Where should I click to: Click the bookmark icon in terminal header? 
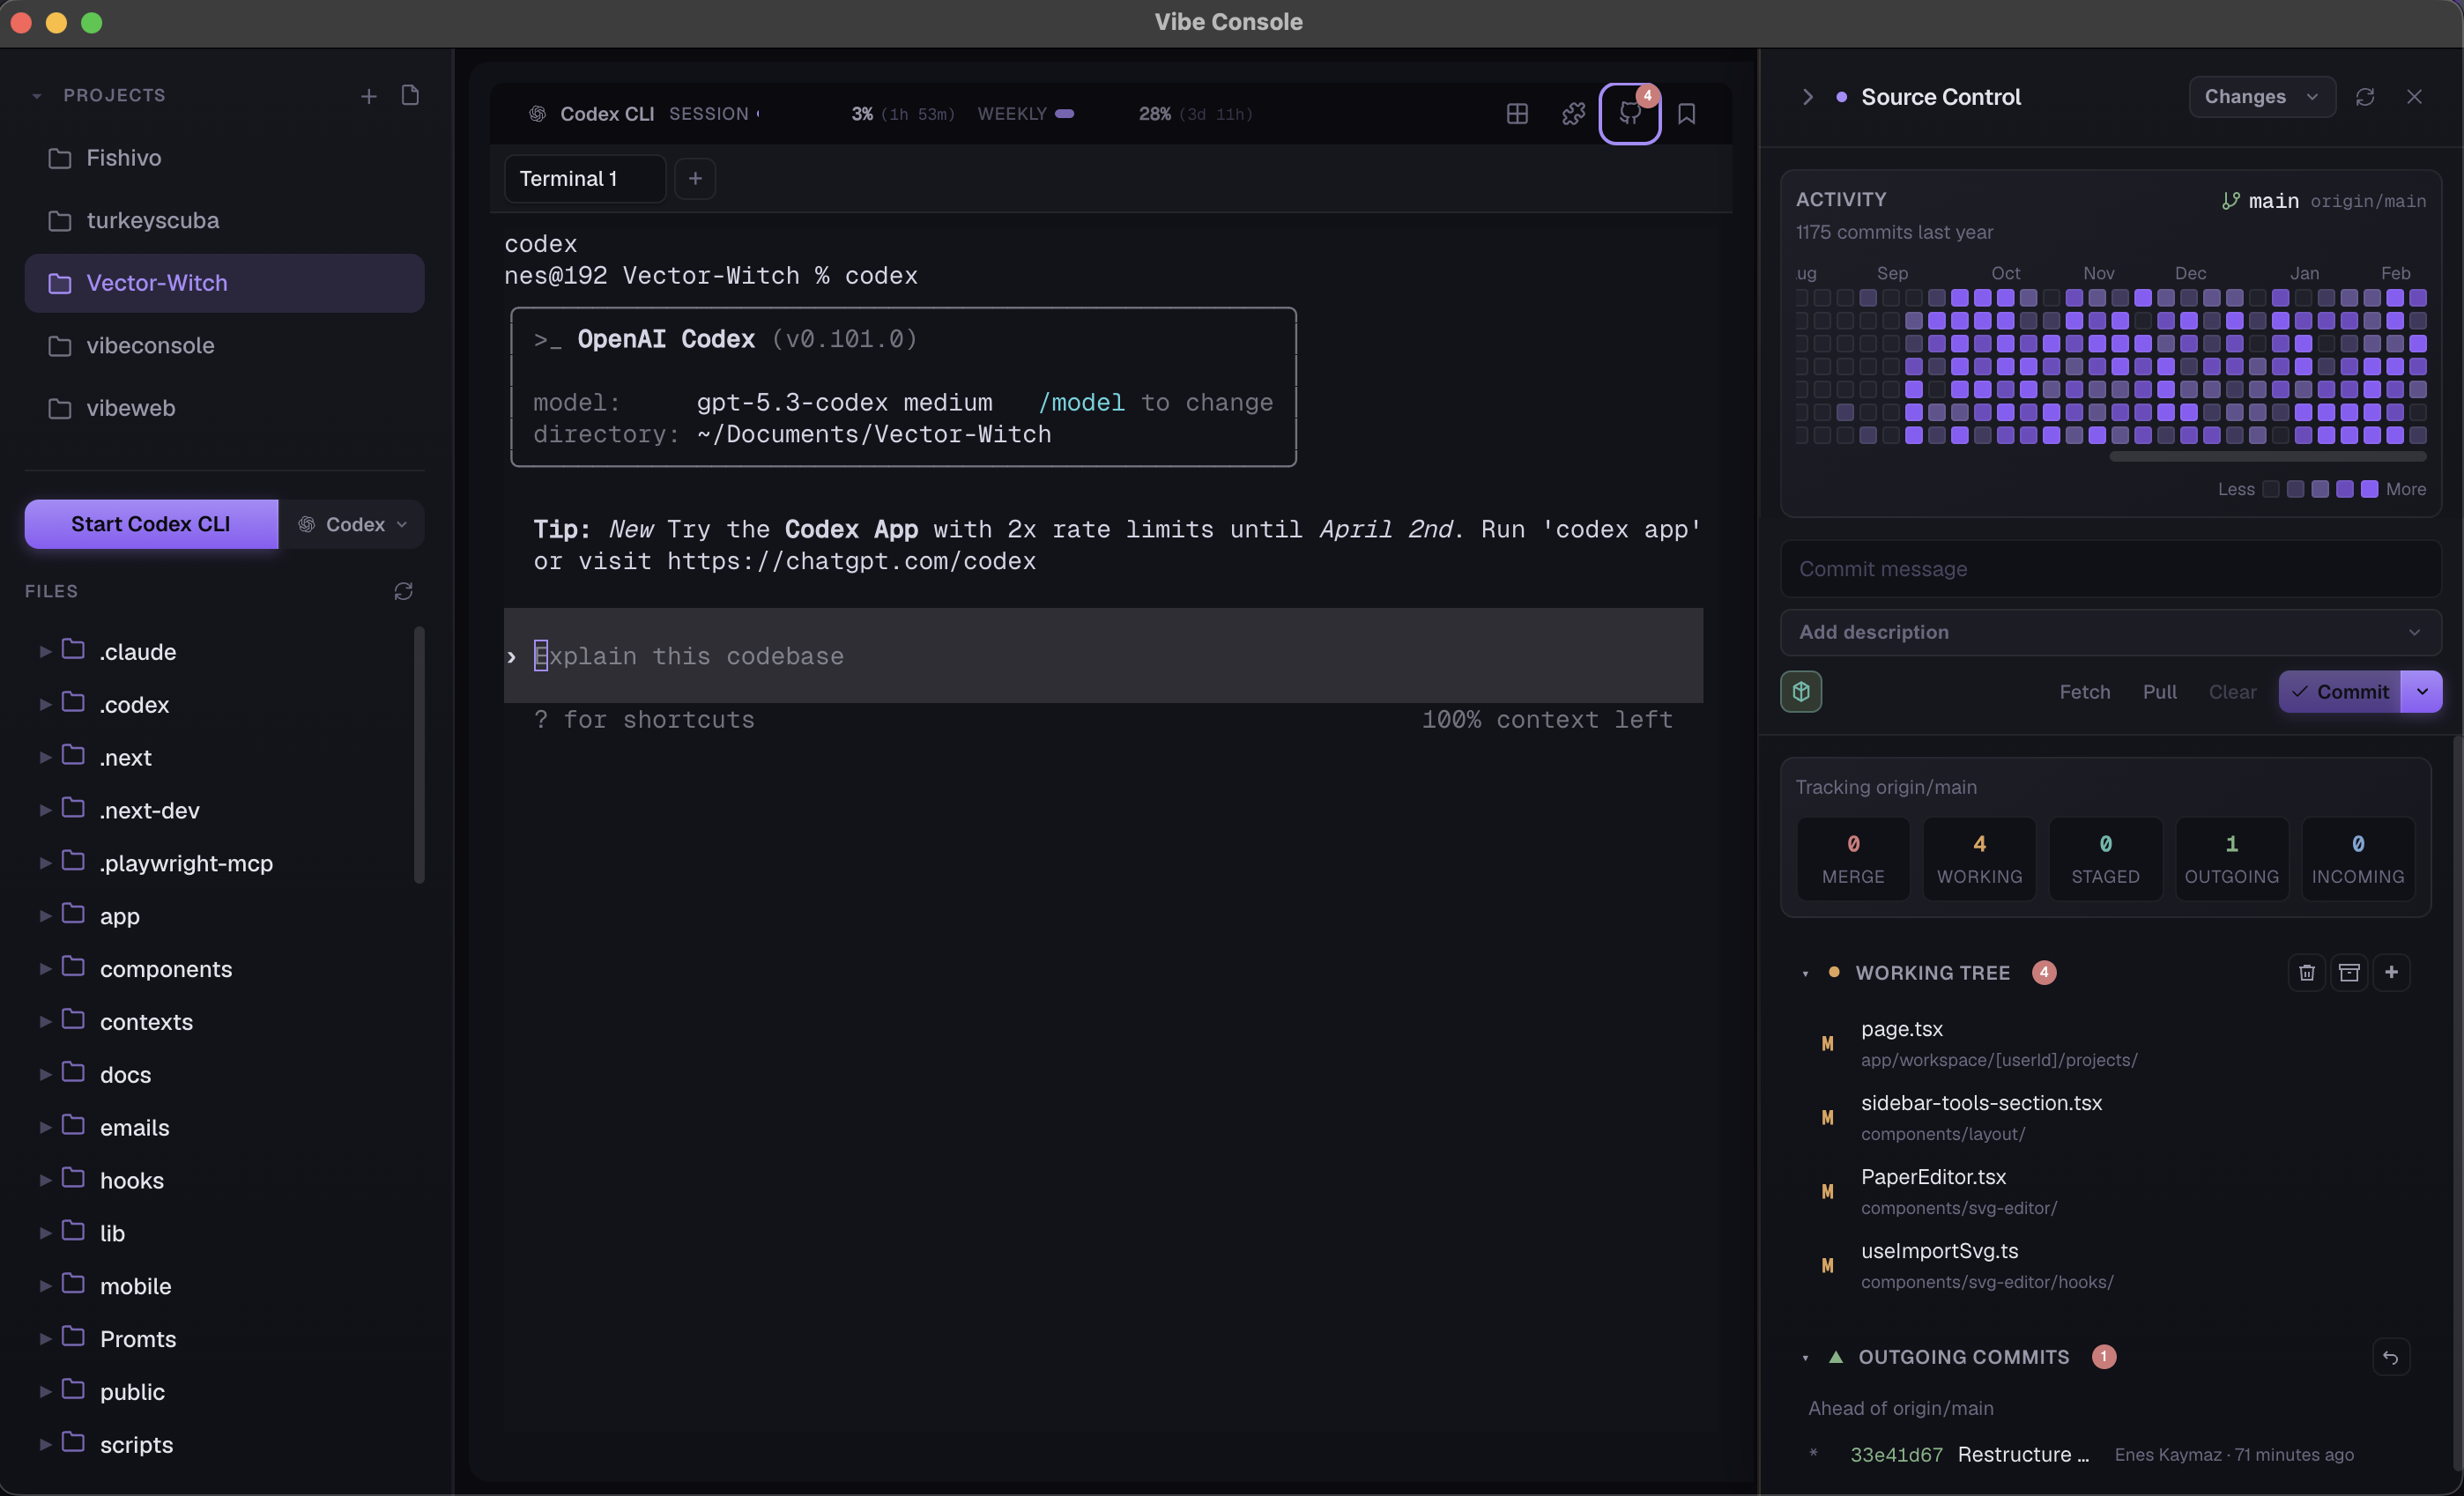1686,114
